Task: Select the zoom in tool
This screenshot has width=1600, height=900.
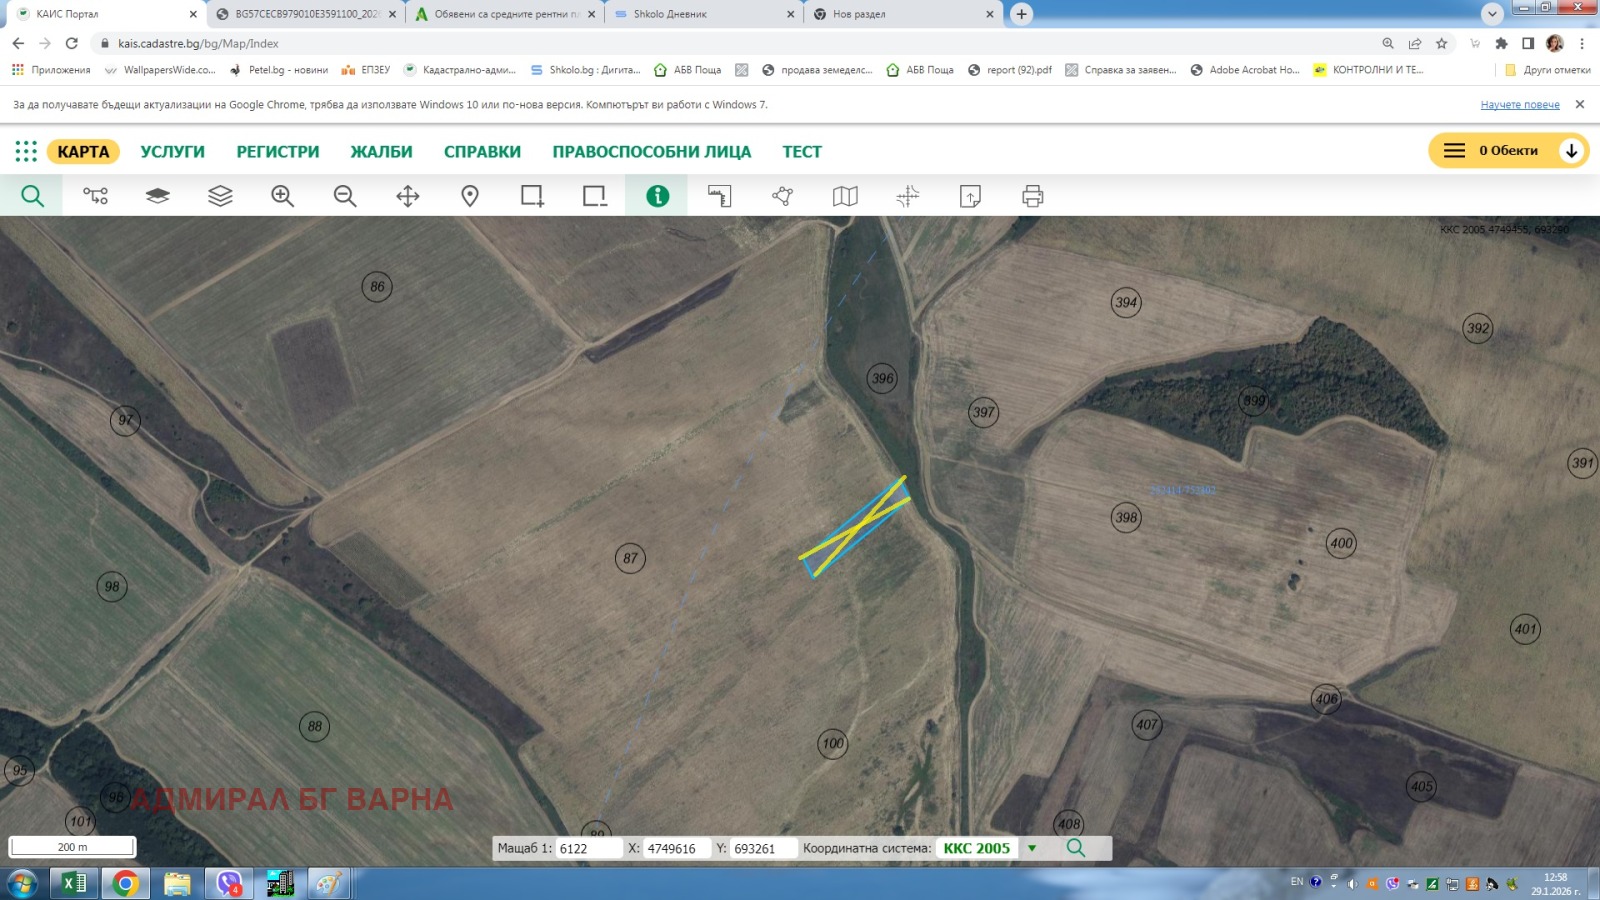Action: (281, 195)
